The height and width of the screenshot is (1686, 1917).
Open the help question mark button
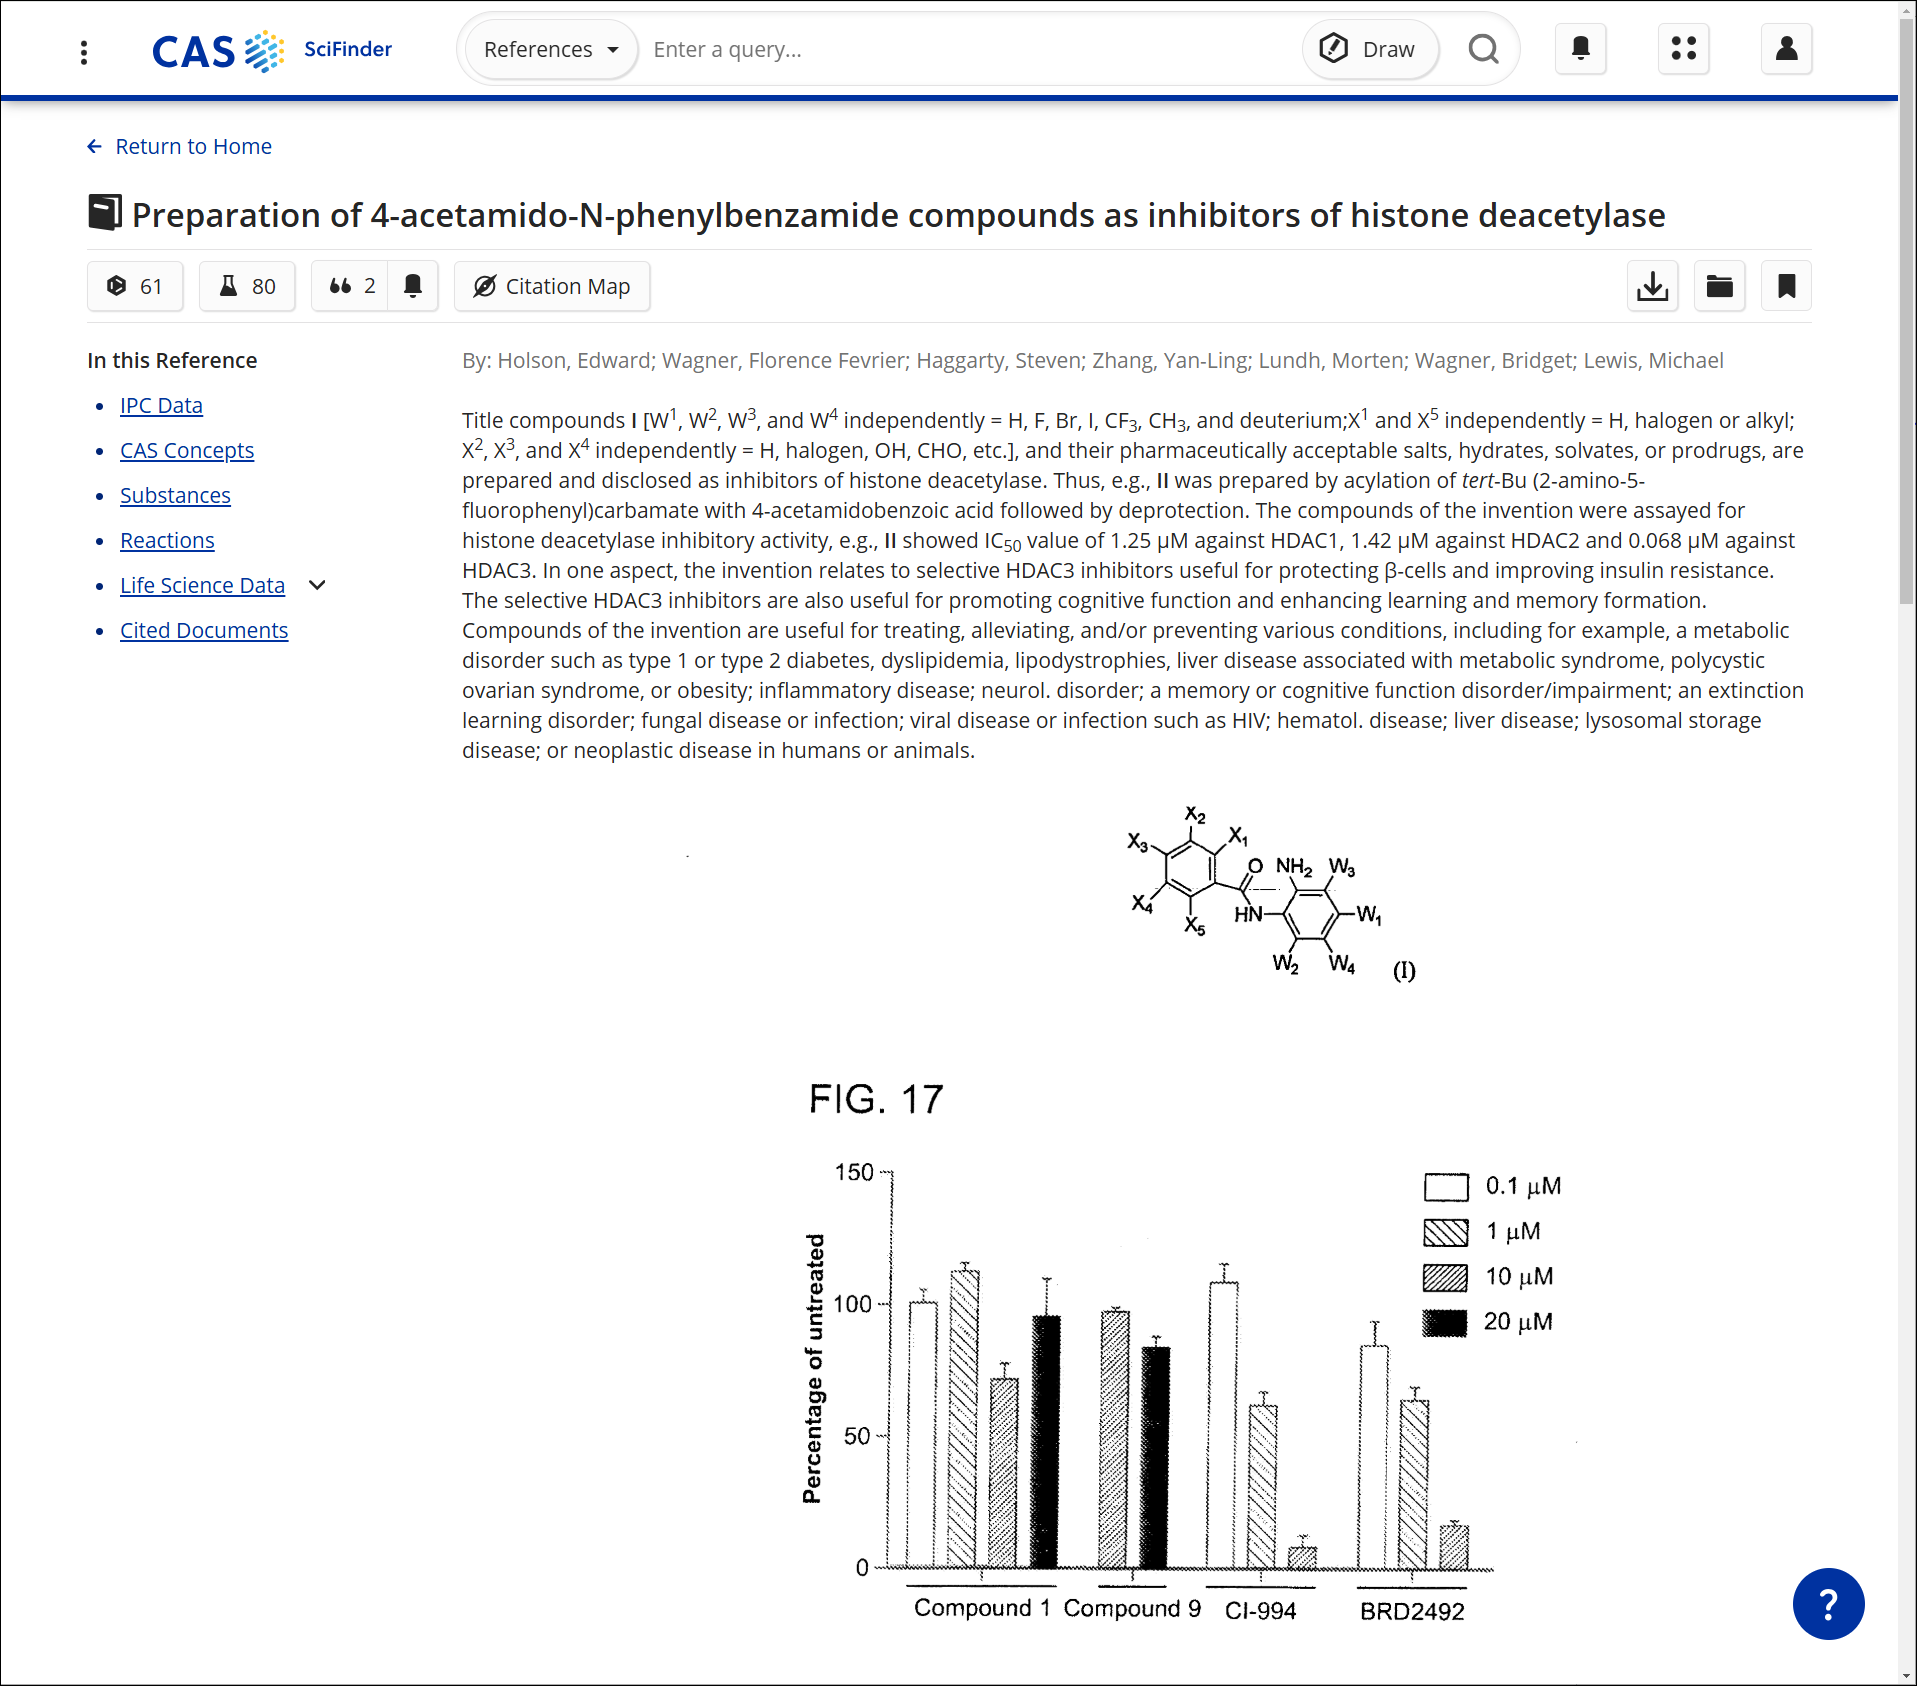pos(1827,1604)
